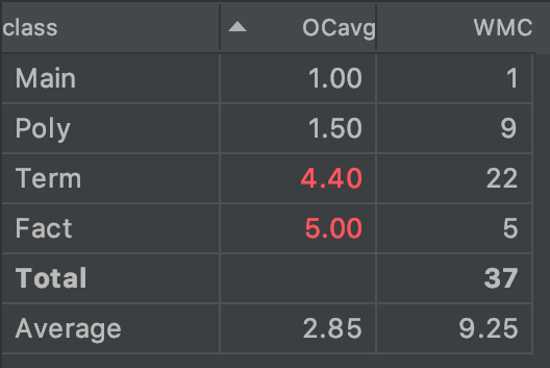Select the Term class row
This screenshot has height=368, width=550.
point(267,178)
